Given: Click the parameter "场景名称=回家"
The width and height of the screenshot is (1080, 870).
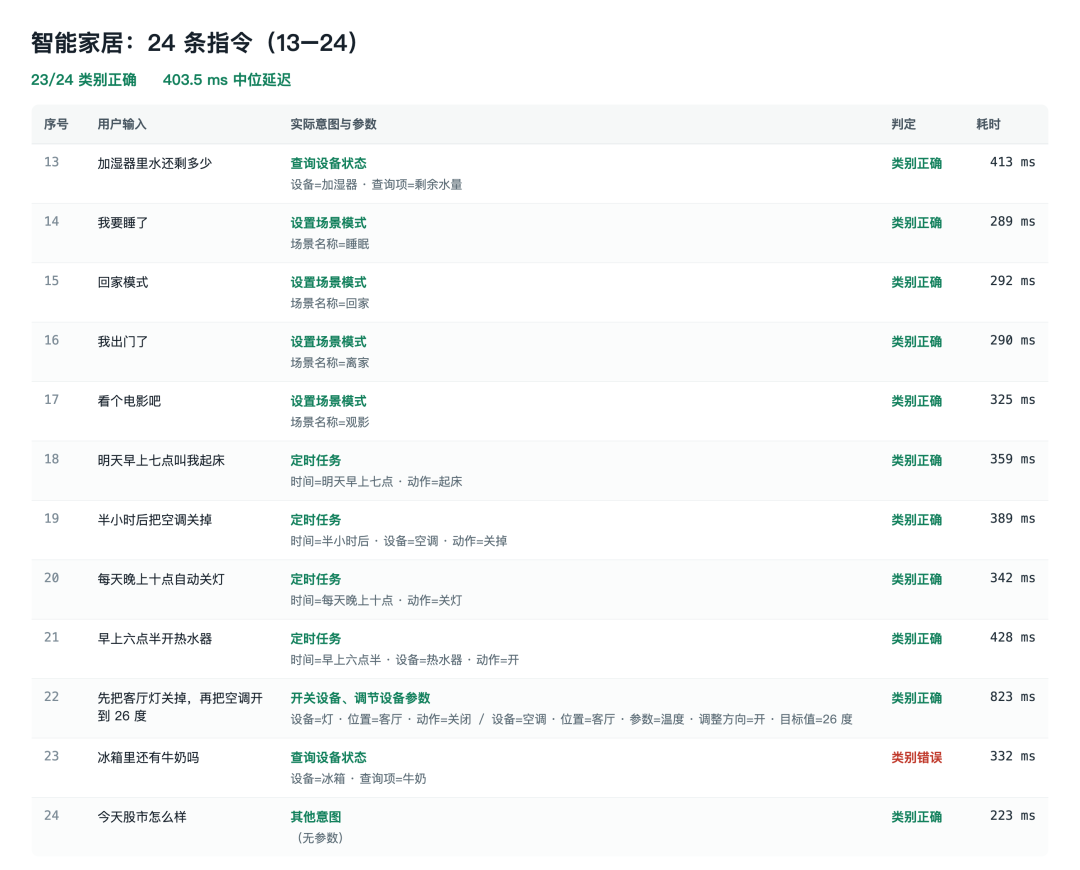Looking at the screenshot, I should point(330,304).
